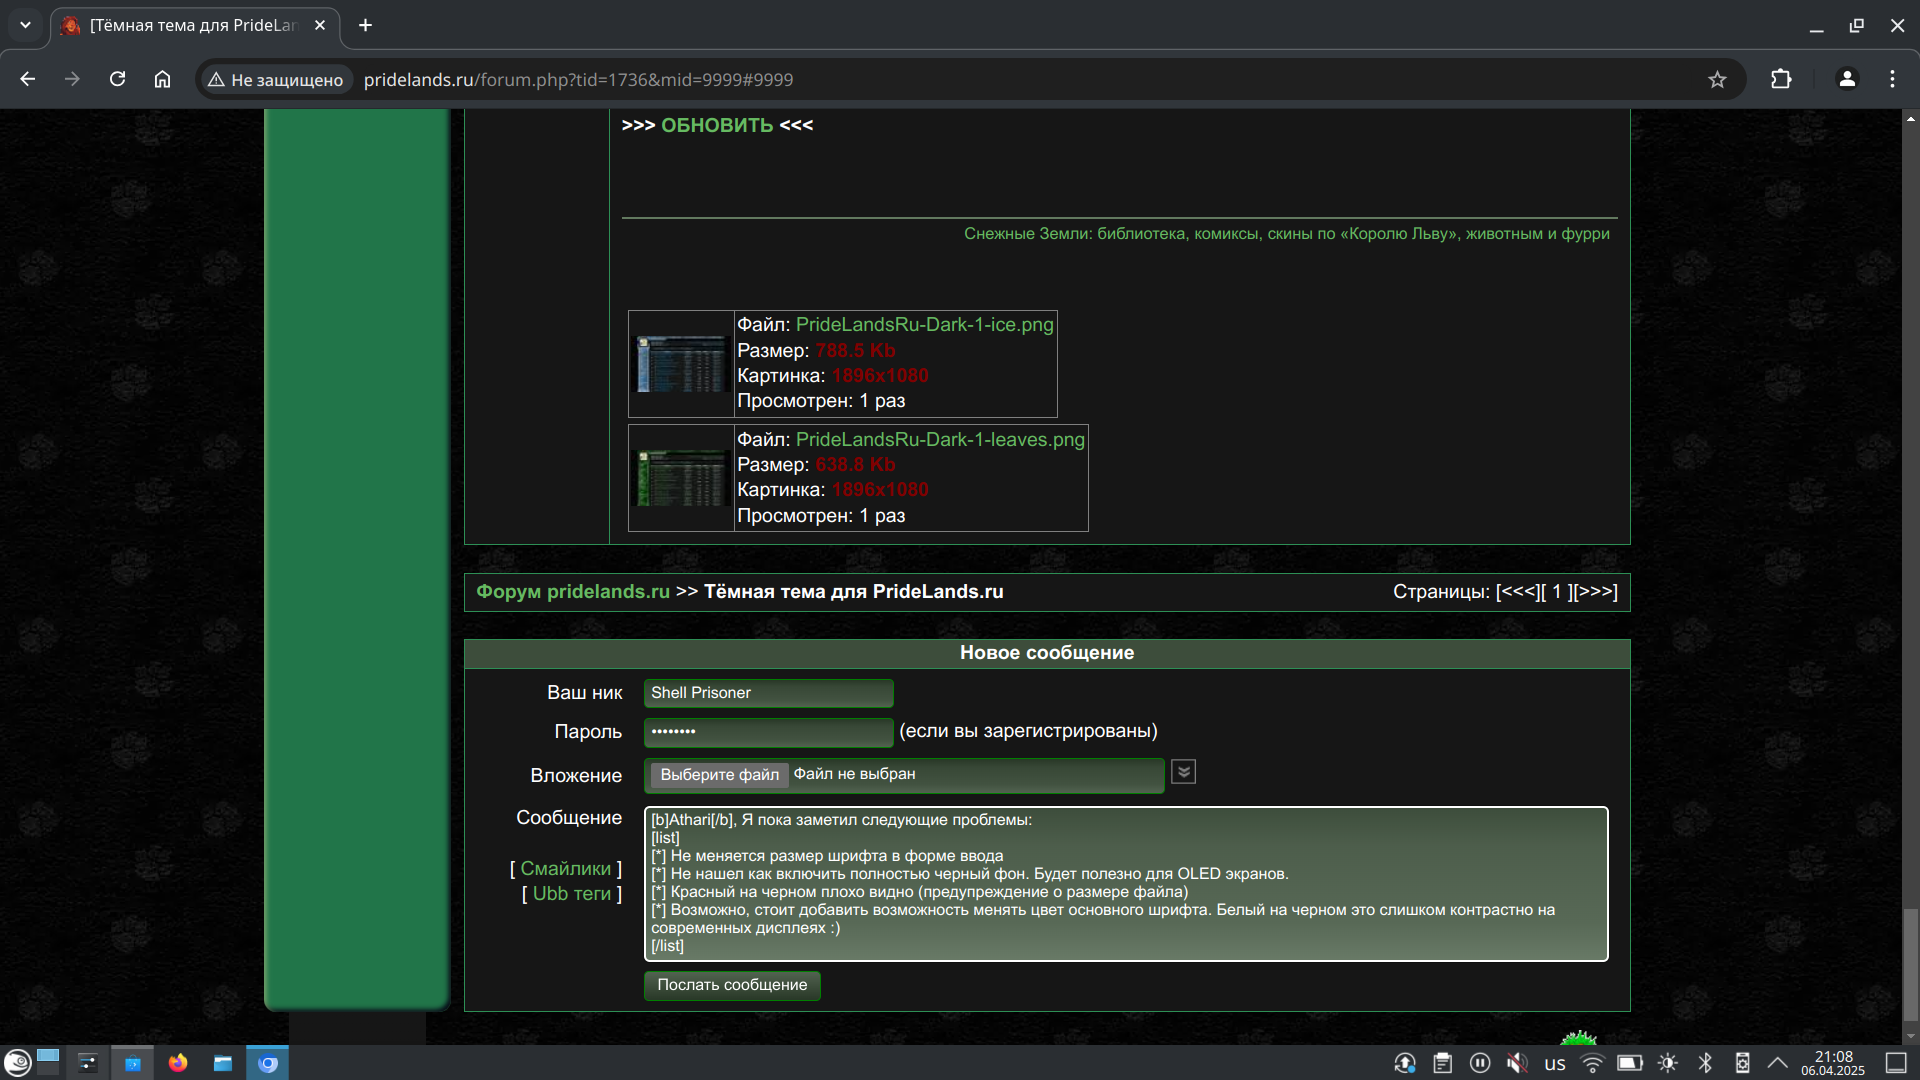Open the Ubb теги link
The image size is (1920, 1080).
[x=571, y=894]
